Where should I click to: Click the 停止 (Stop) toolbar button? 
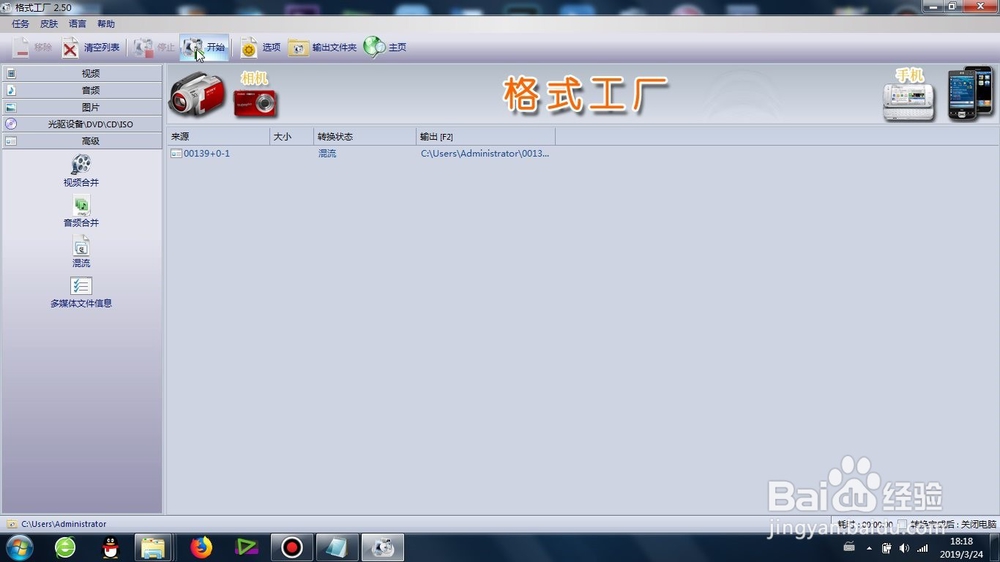154,48
